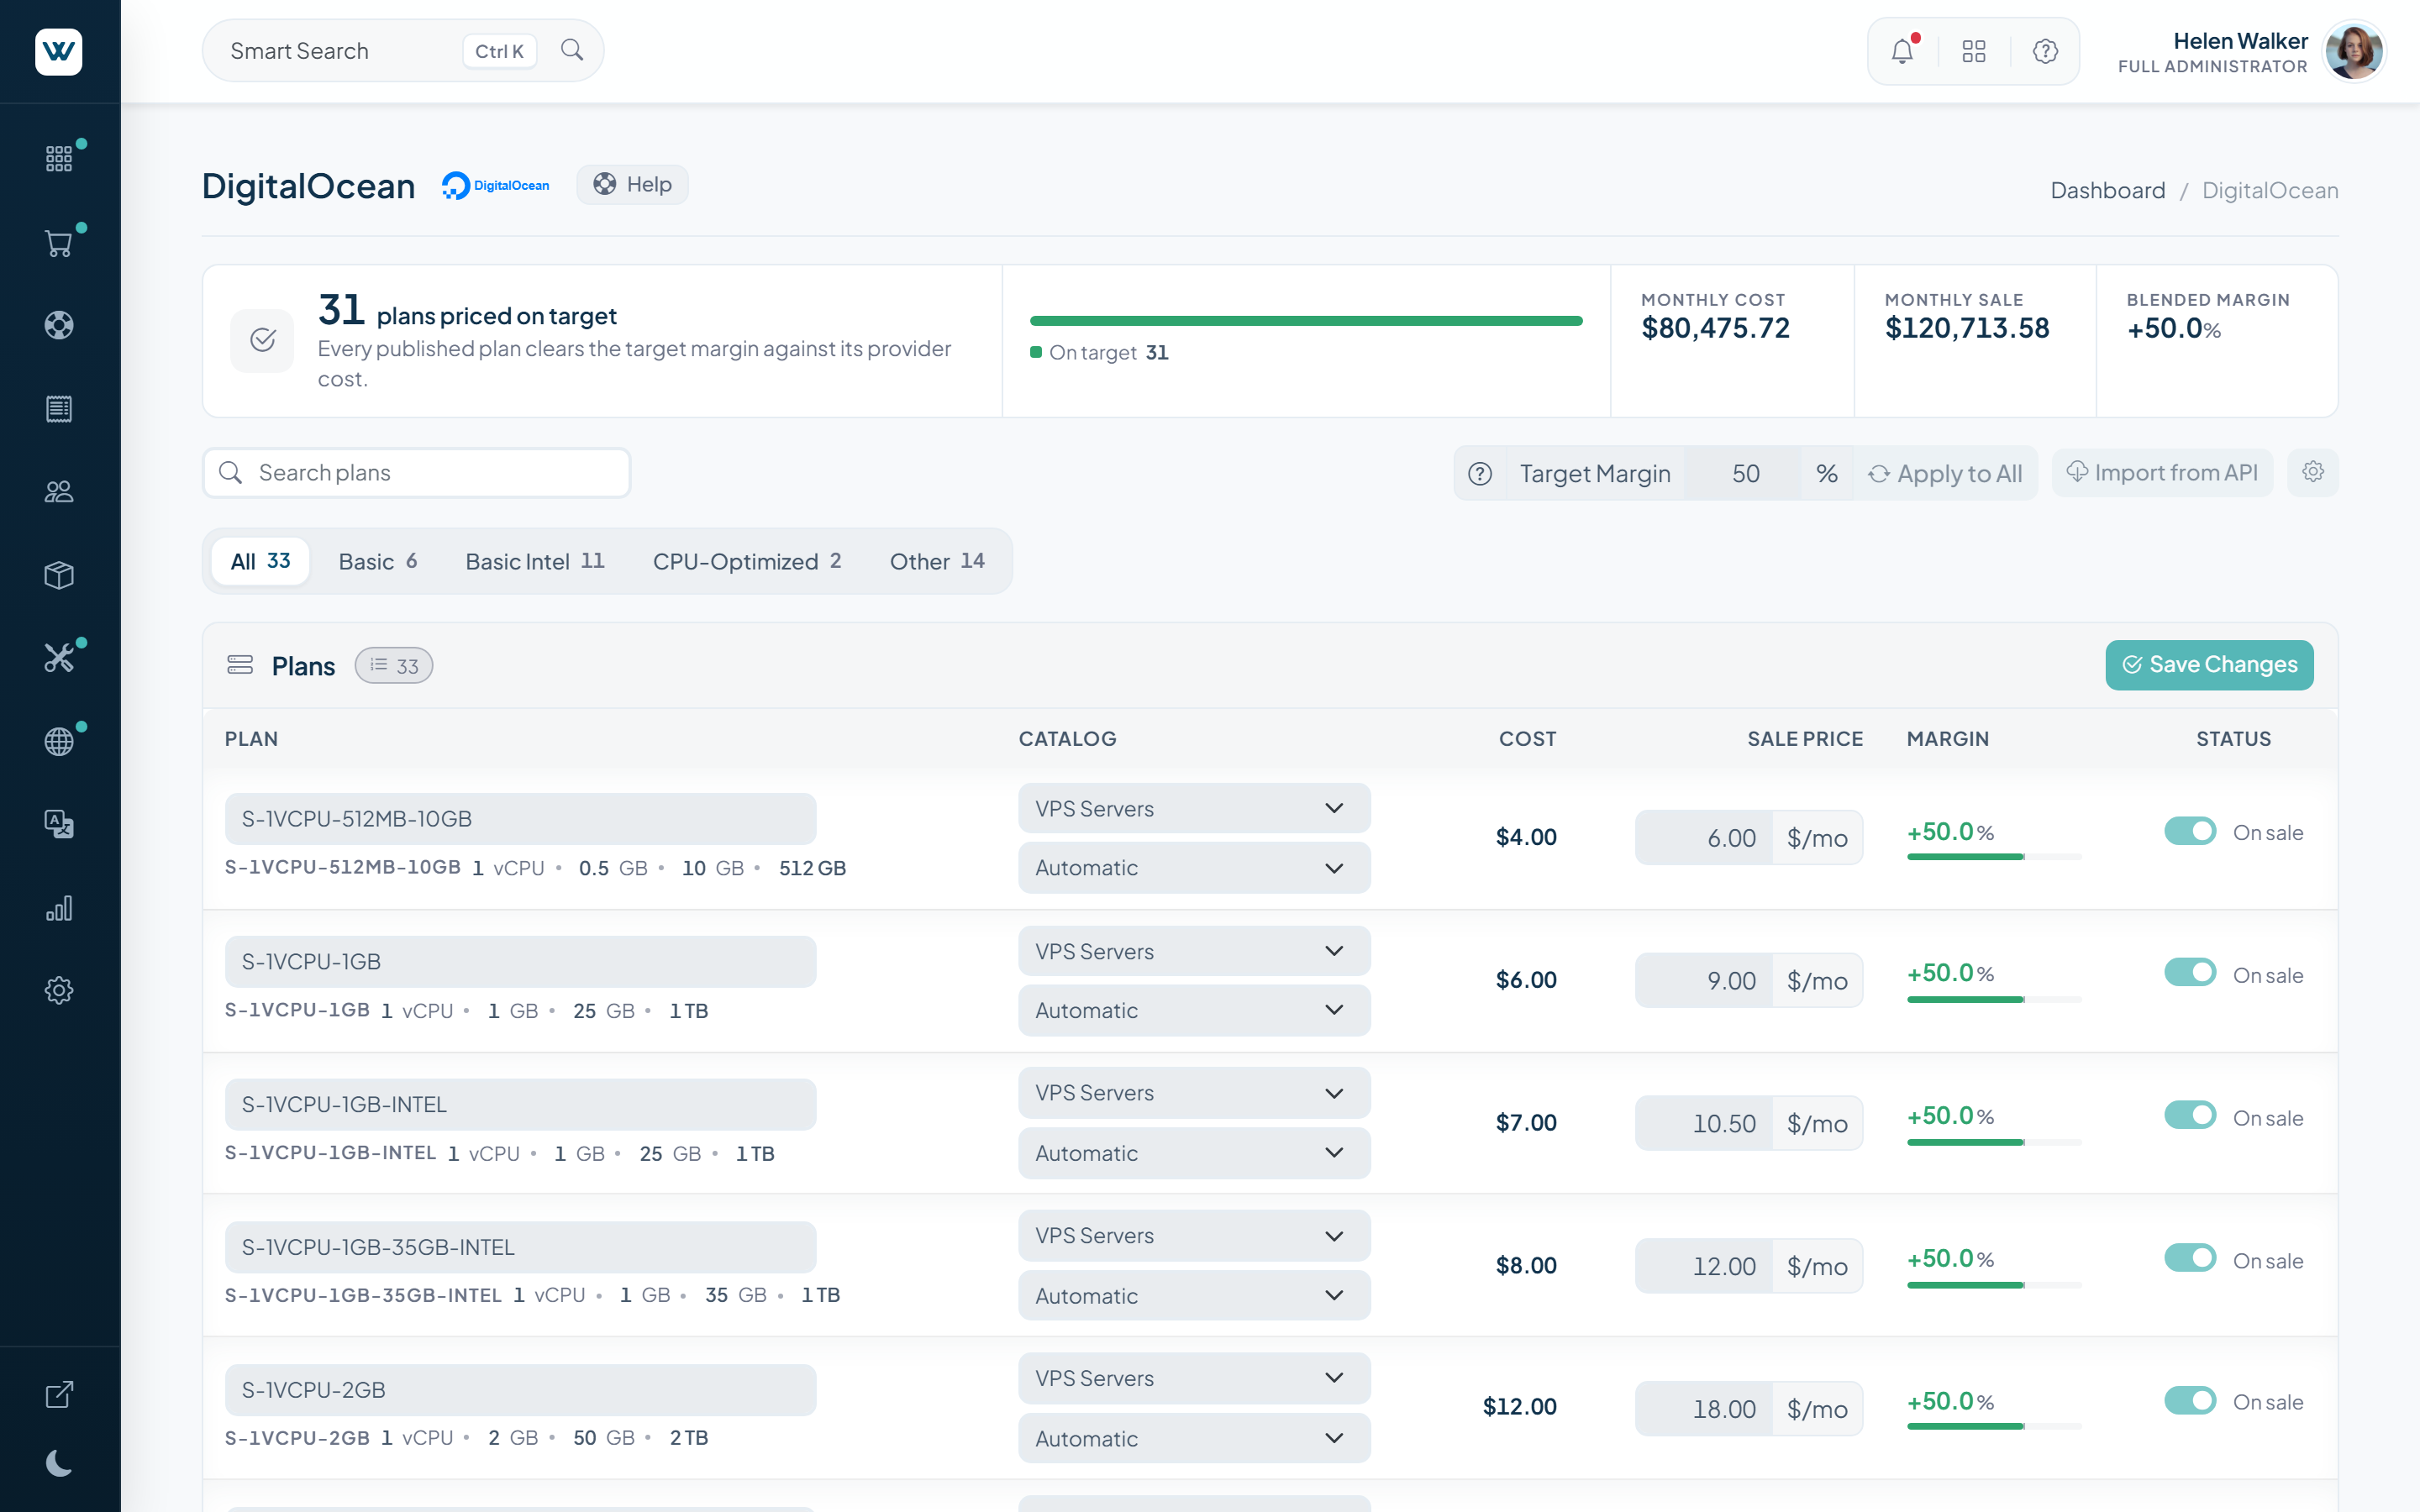Click margin bar for S-1VCPU-512MB-10GB
This screenshot has height=1512, width=2420.
tap(1994, 857)
